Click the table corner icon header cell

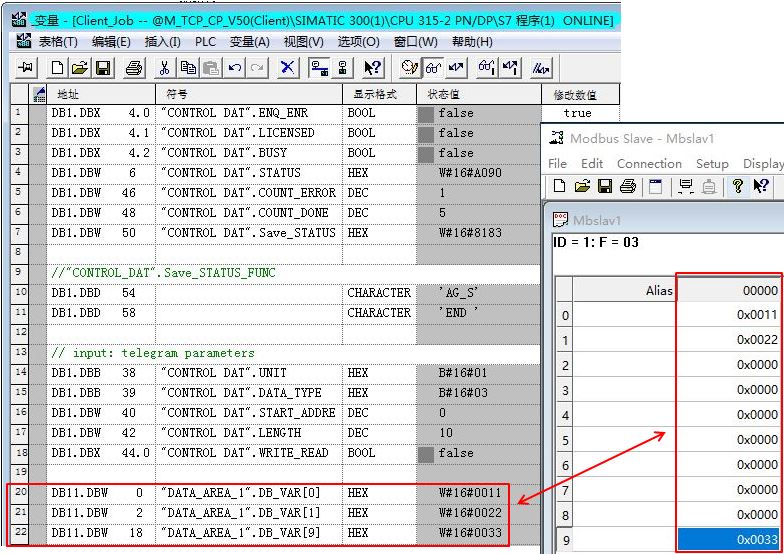pyautogui.click(x=38, y=94)
